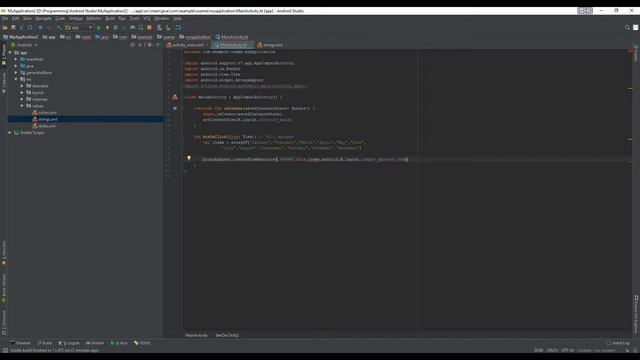Click btnOnClick() in the editor breadcrumb bar
Viewport: 640px width, 360px height.
[227, 335]
